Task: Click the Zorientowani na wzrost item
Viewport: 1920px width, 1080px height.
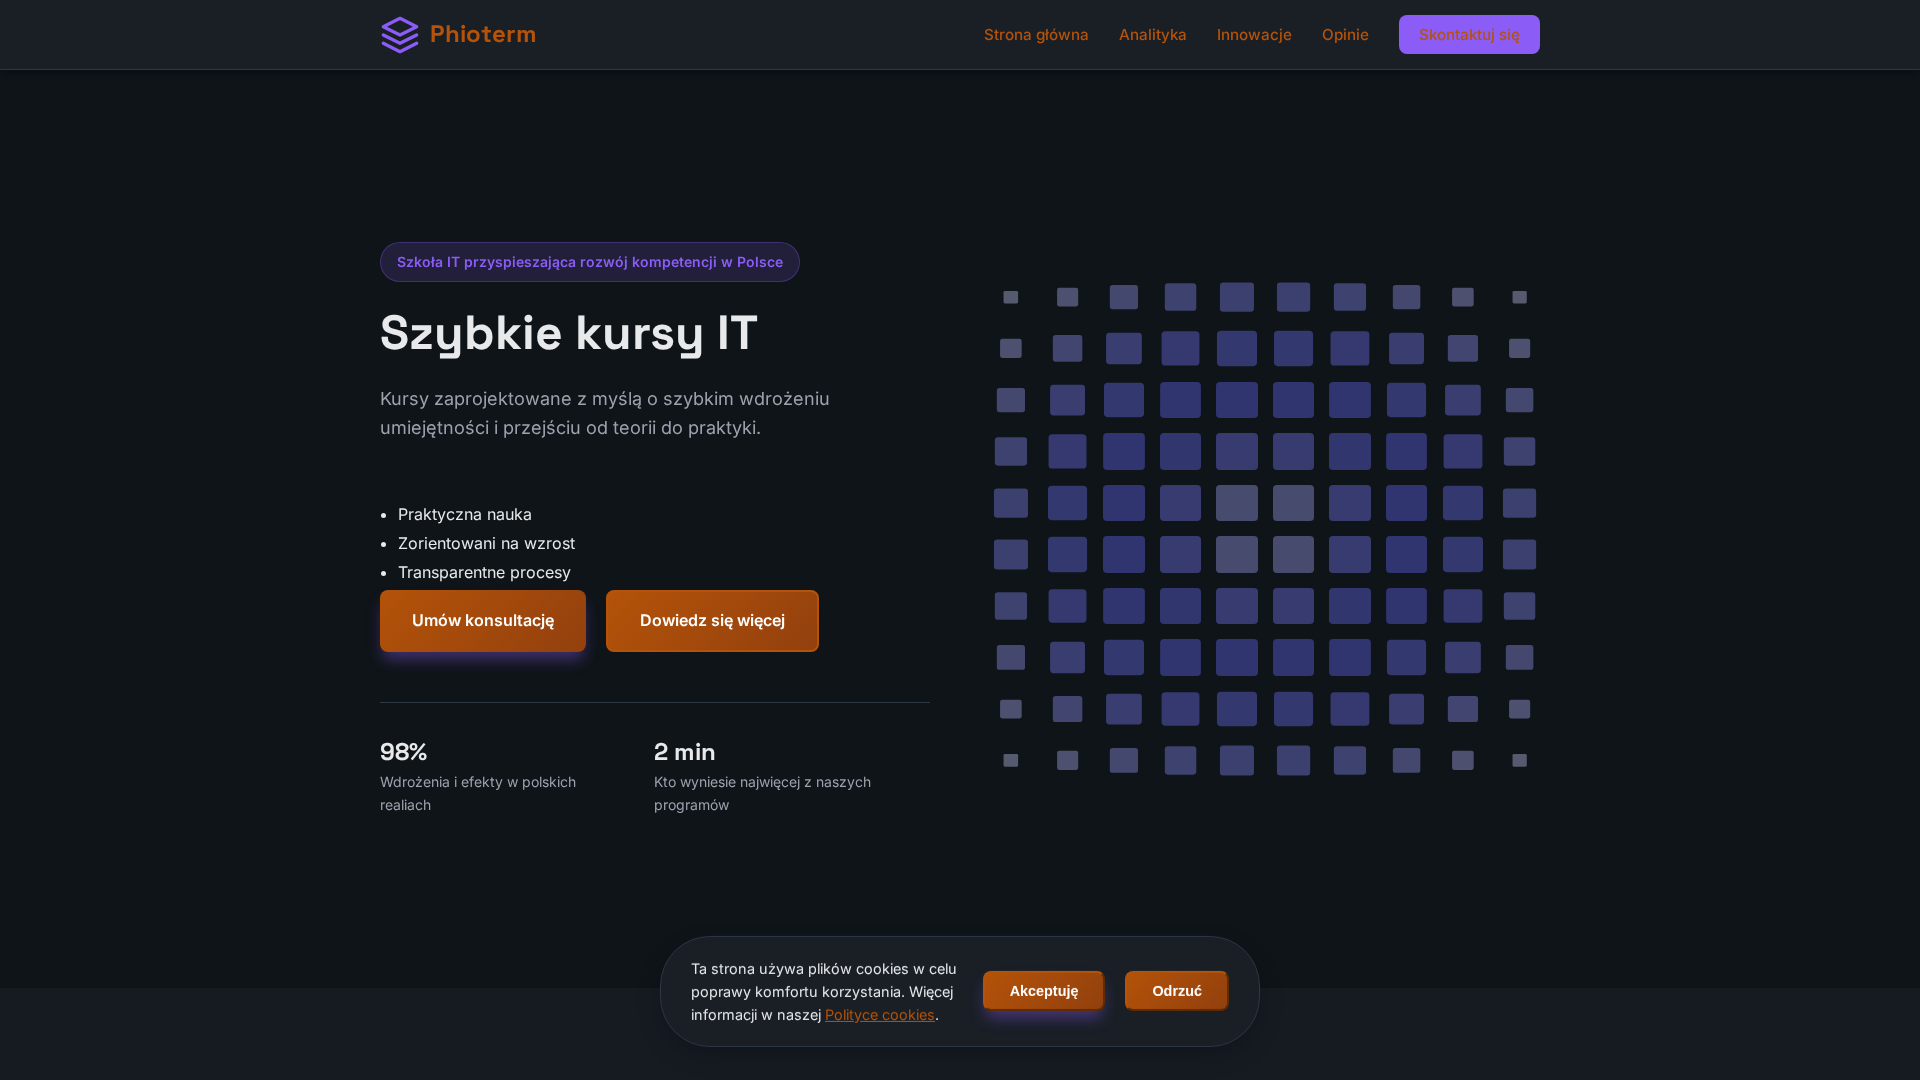Action: [486, 543]
